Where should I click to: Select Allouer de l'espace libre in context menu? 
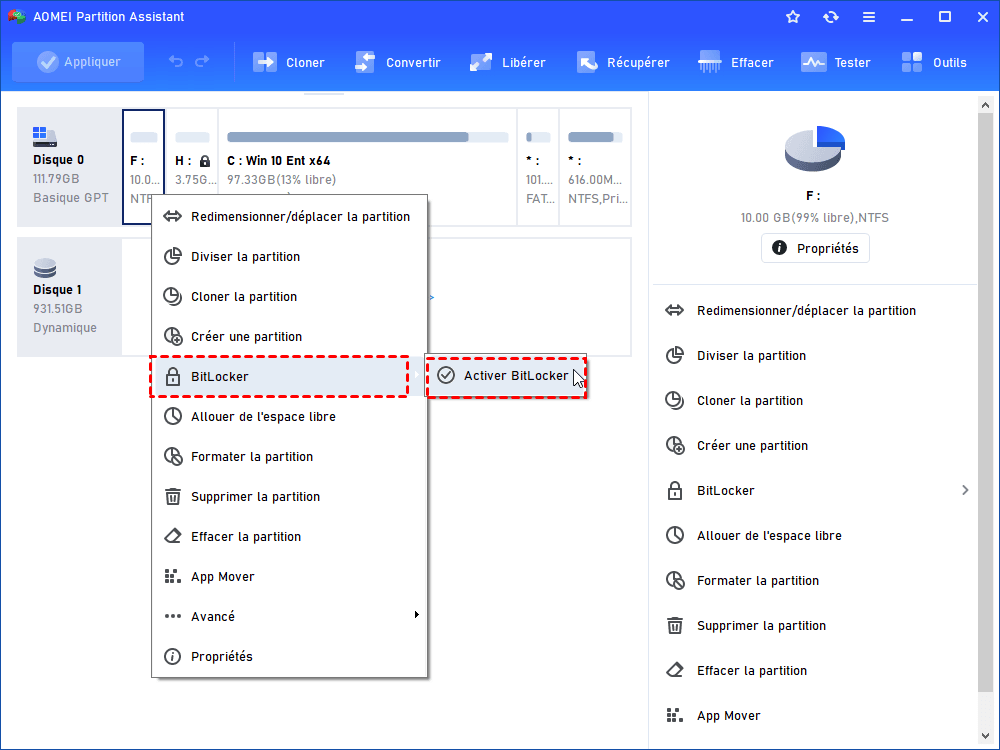pyautogui.click(x=290, y=416)
